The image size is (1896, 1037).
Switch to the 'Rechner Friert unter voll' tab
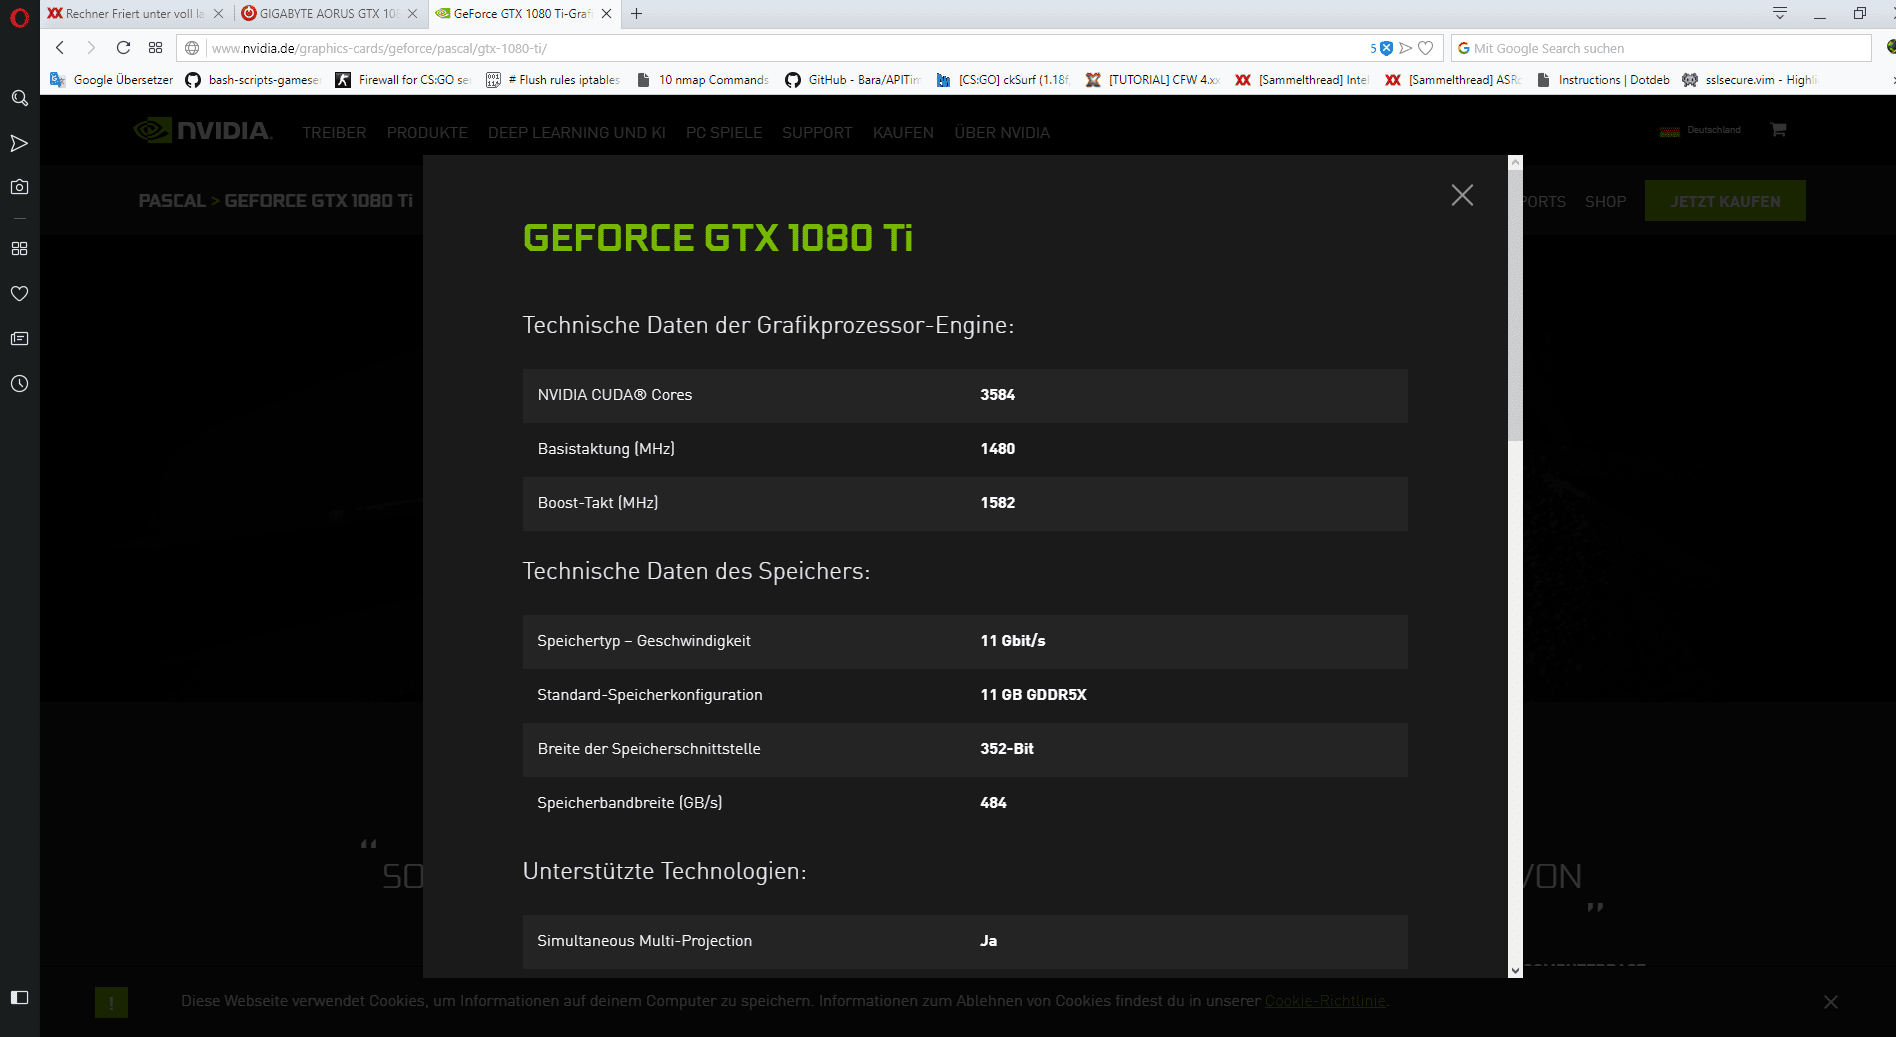coord(135,14)
